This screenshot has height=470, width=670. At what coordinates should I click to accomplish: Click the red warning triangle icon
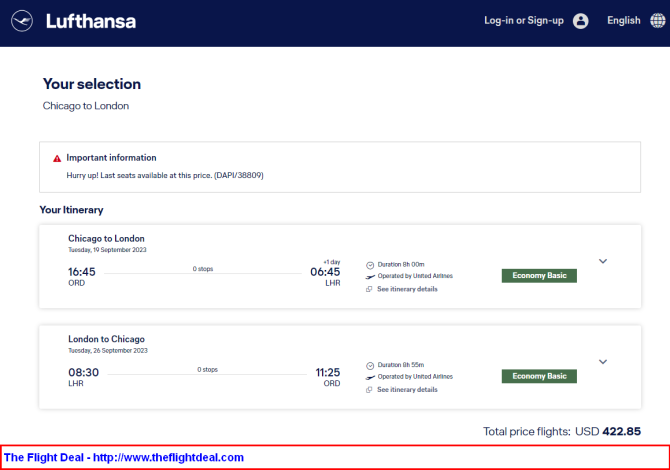[57, 159]
